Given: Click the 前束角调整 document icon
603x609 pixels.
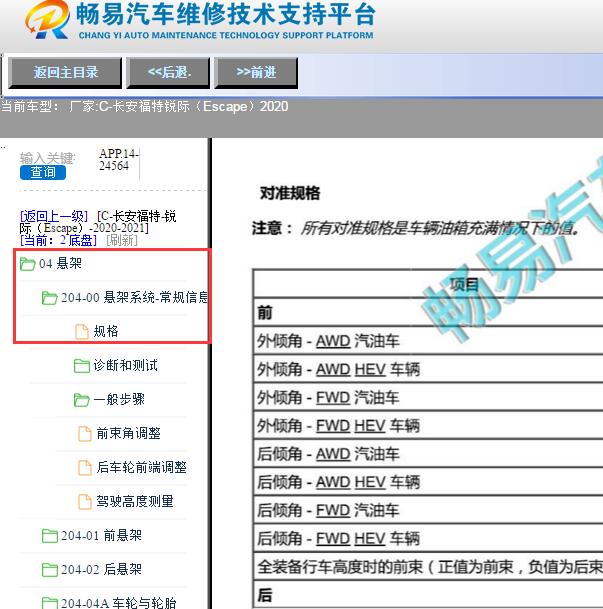Looking at the screenshot, I should [85, 434].
